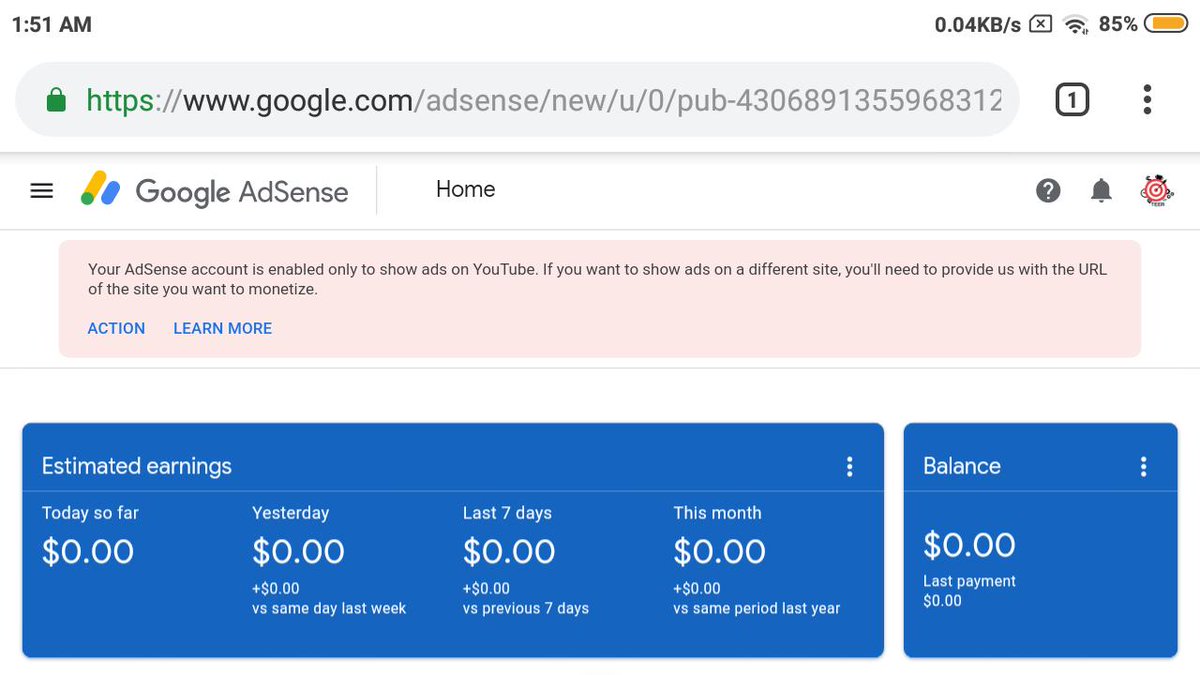The image size is (1200, 675).
Task: Tap the 0.04KB/s network speed indicator
Action: [x=977, y=25]
